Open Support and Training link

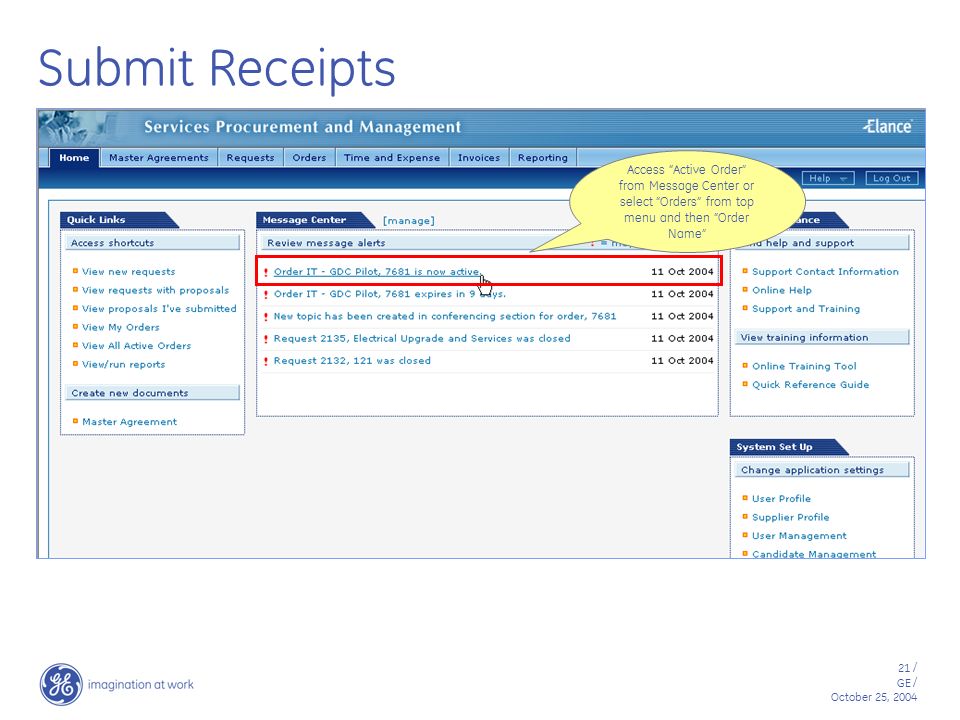[x=806, y=309]
